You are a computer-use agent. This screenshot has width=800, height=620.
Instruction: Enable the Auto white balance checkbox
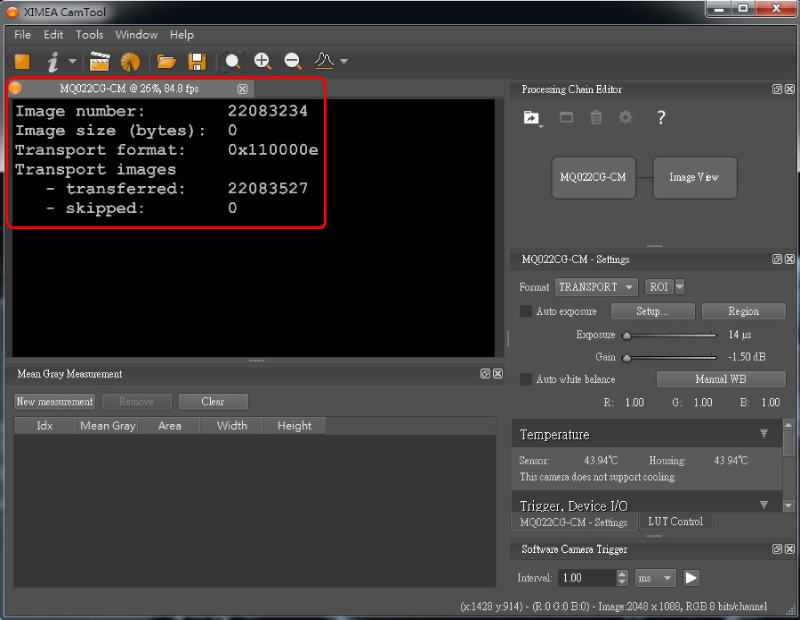pyautogui.click(x=526, y=380)
